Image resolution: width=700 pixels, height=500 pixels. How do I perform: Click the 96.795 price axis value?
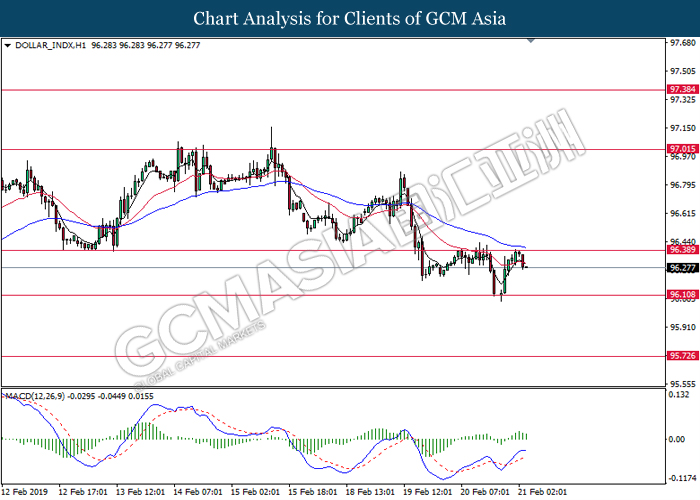[683, 185]
